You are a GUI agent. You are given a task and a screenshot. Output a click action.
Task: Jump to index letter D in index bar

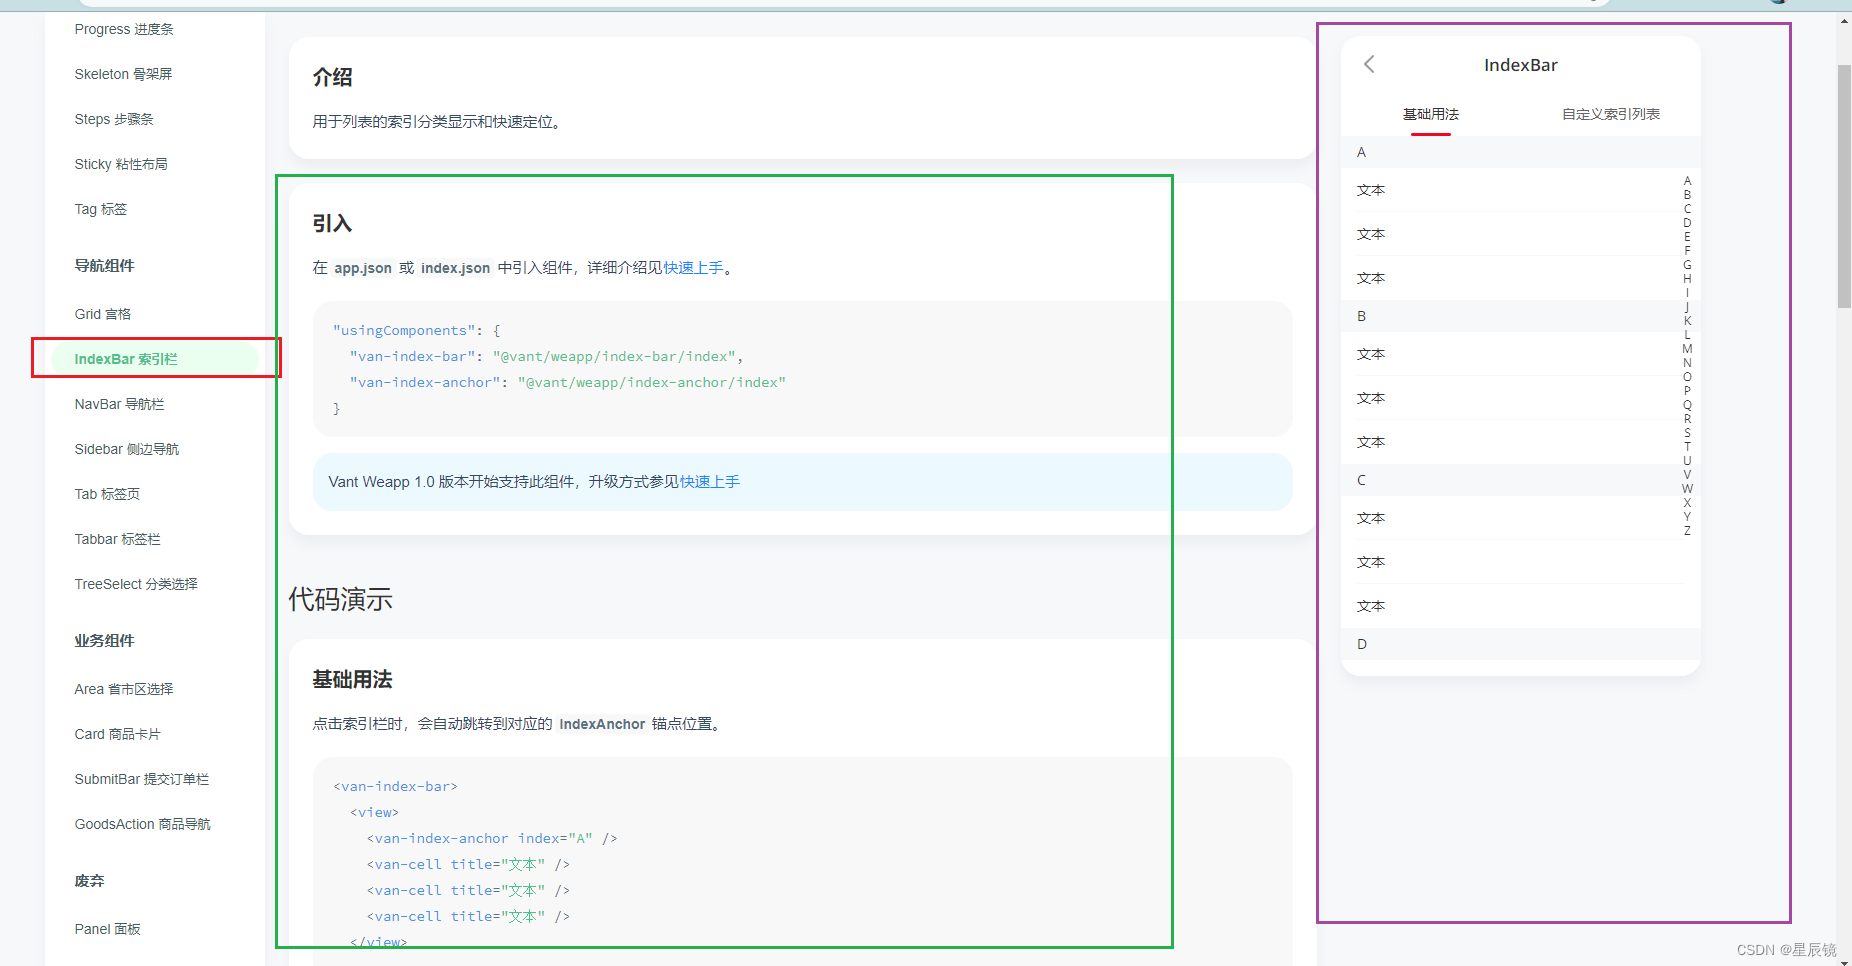tap(1687, 223)
